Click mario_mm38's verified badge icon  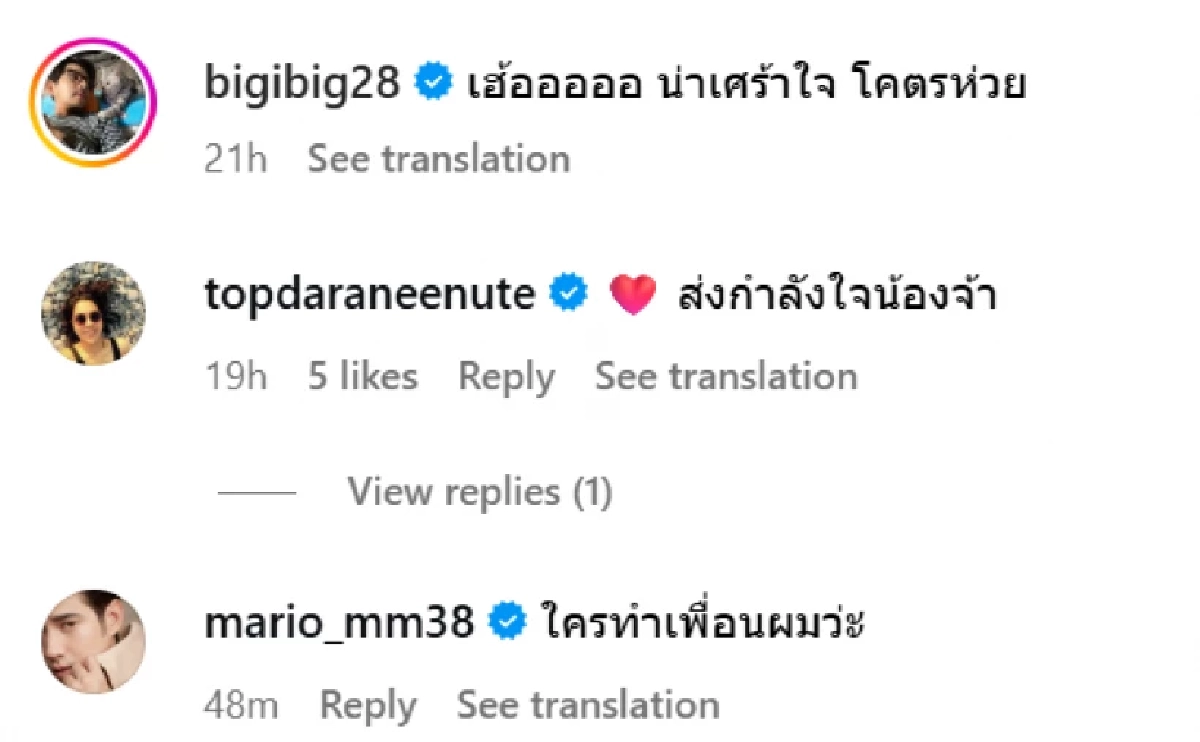point(509,618)
